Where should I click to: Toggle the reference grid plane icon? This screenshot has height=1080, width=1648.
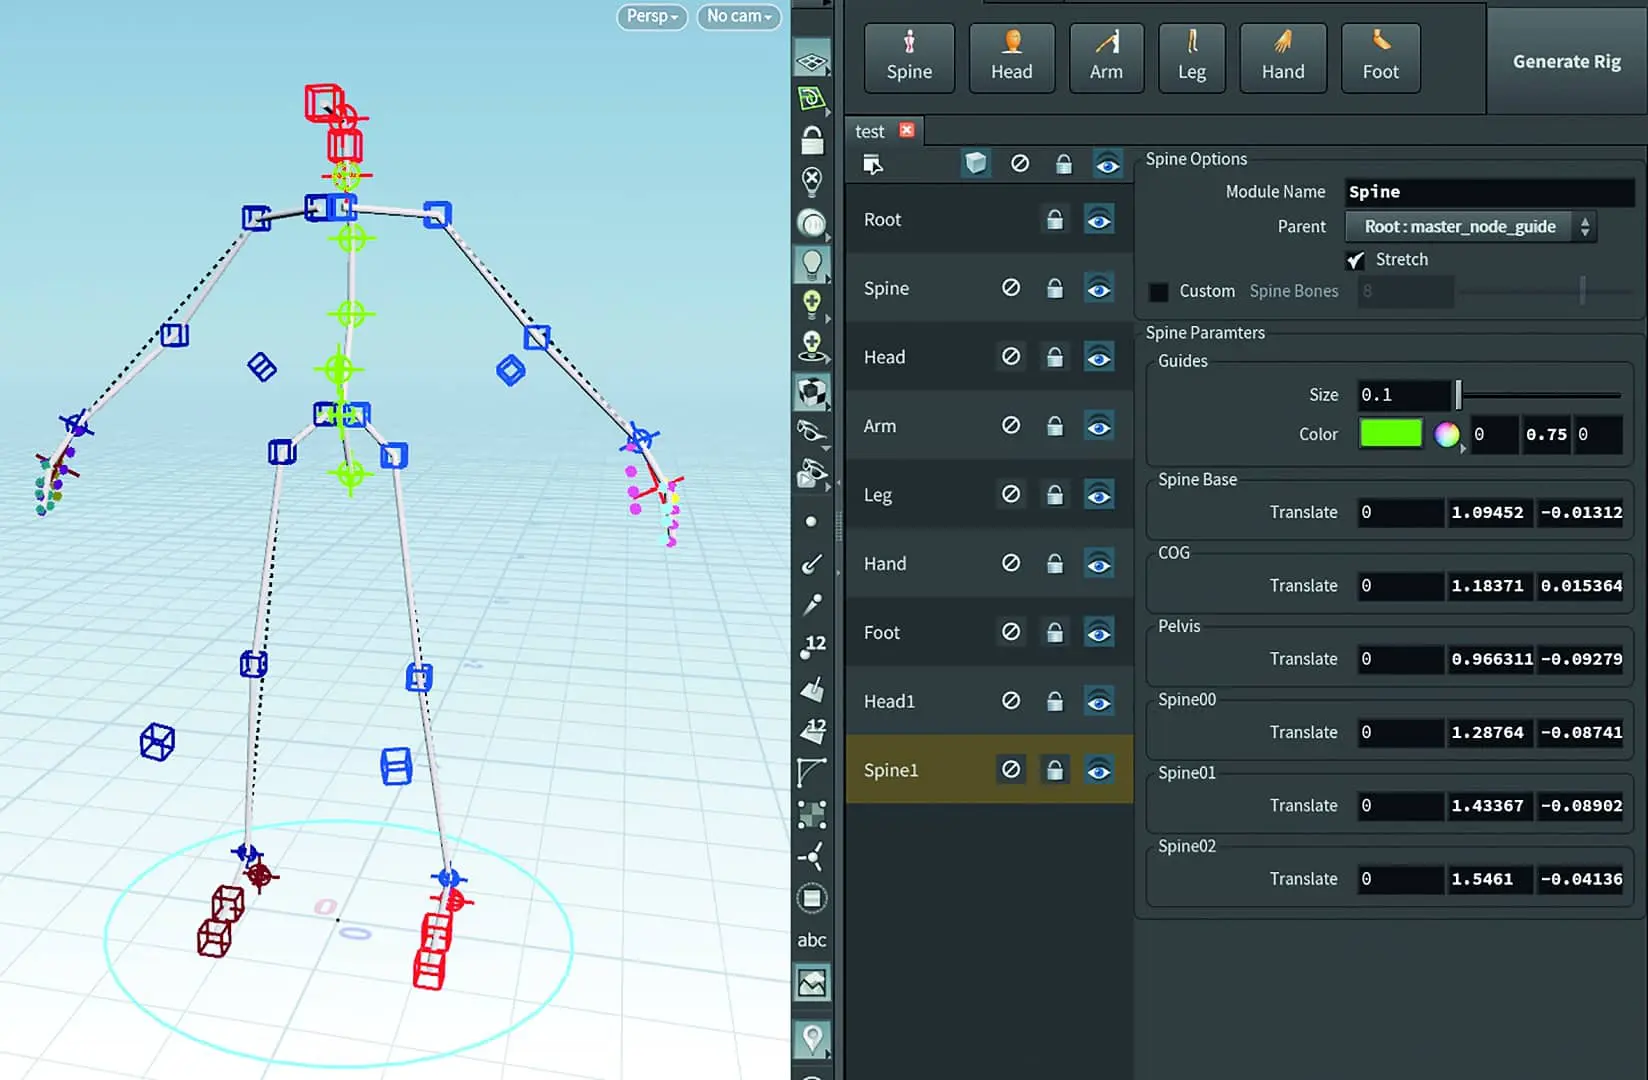click(x=811, y=62)
